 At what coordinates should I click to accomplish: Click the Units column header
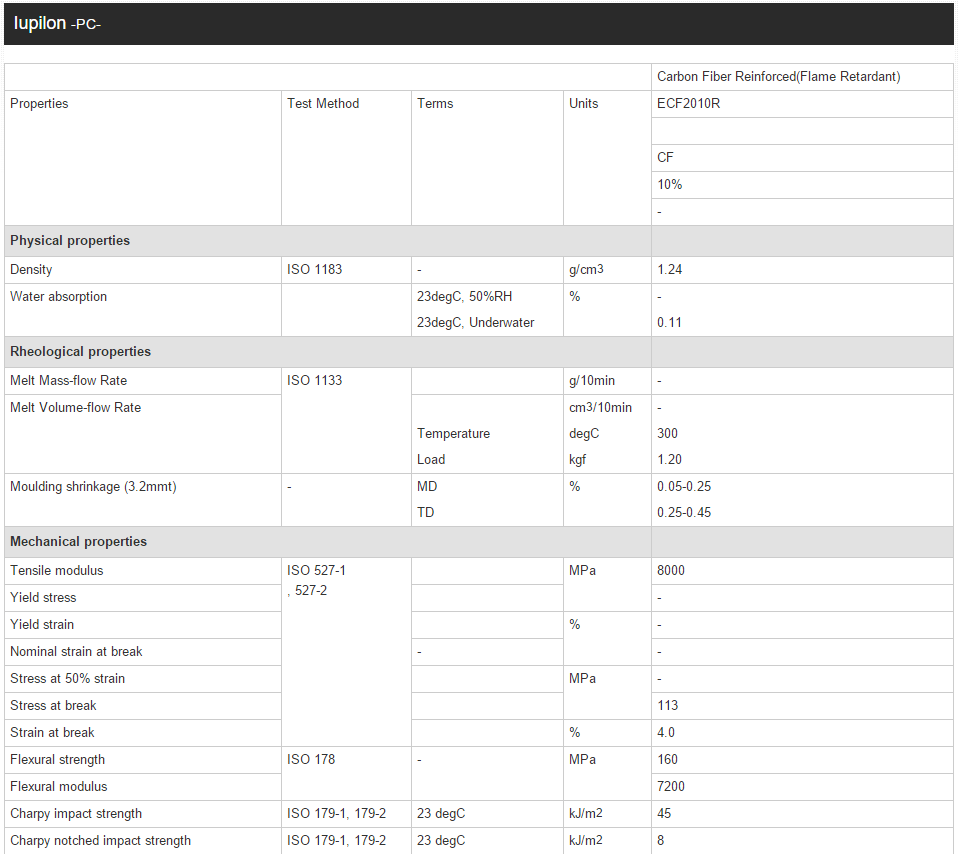[x=583, y=103]
